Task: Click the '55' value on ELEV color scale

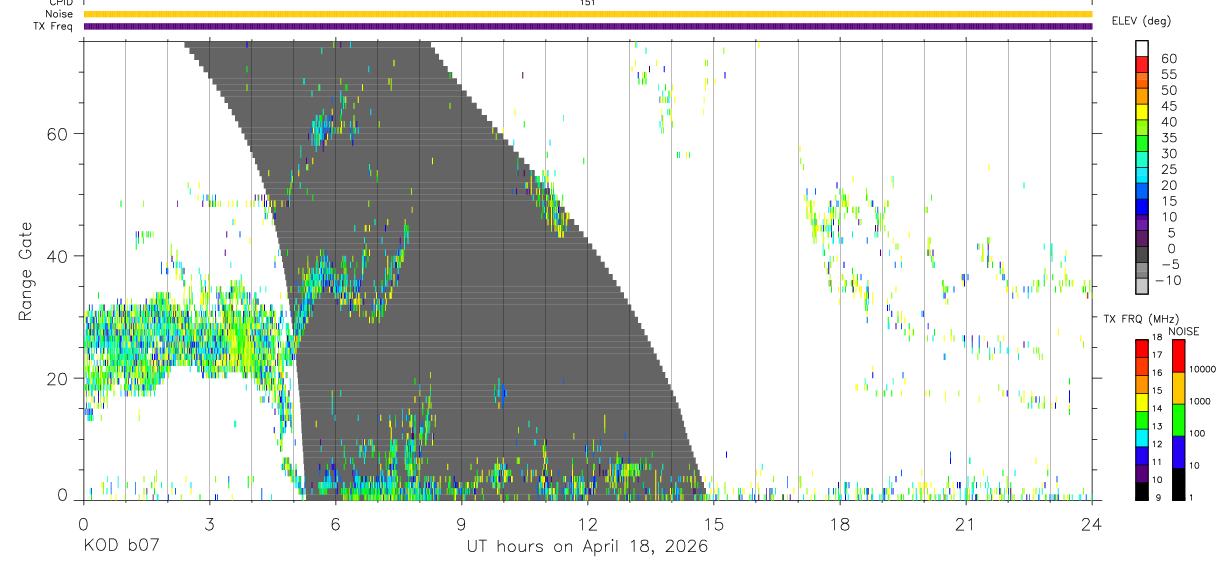Action: [x=1169, y=74]
